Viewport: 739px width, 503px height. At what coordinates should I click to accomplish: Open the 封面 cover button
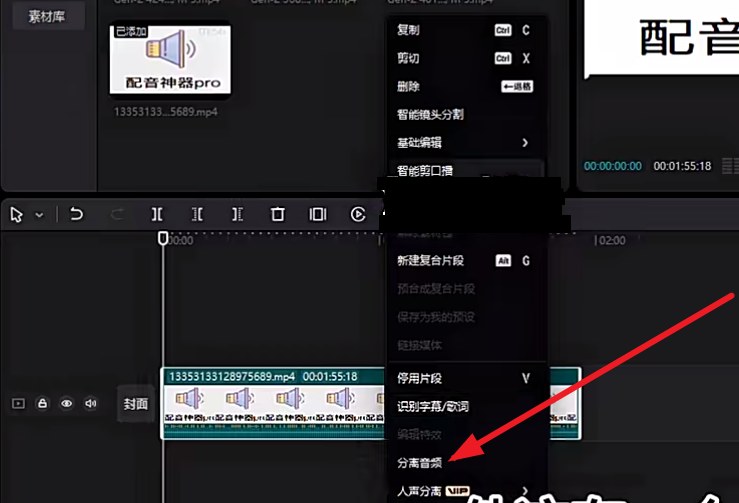click(x=136, y=404)
